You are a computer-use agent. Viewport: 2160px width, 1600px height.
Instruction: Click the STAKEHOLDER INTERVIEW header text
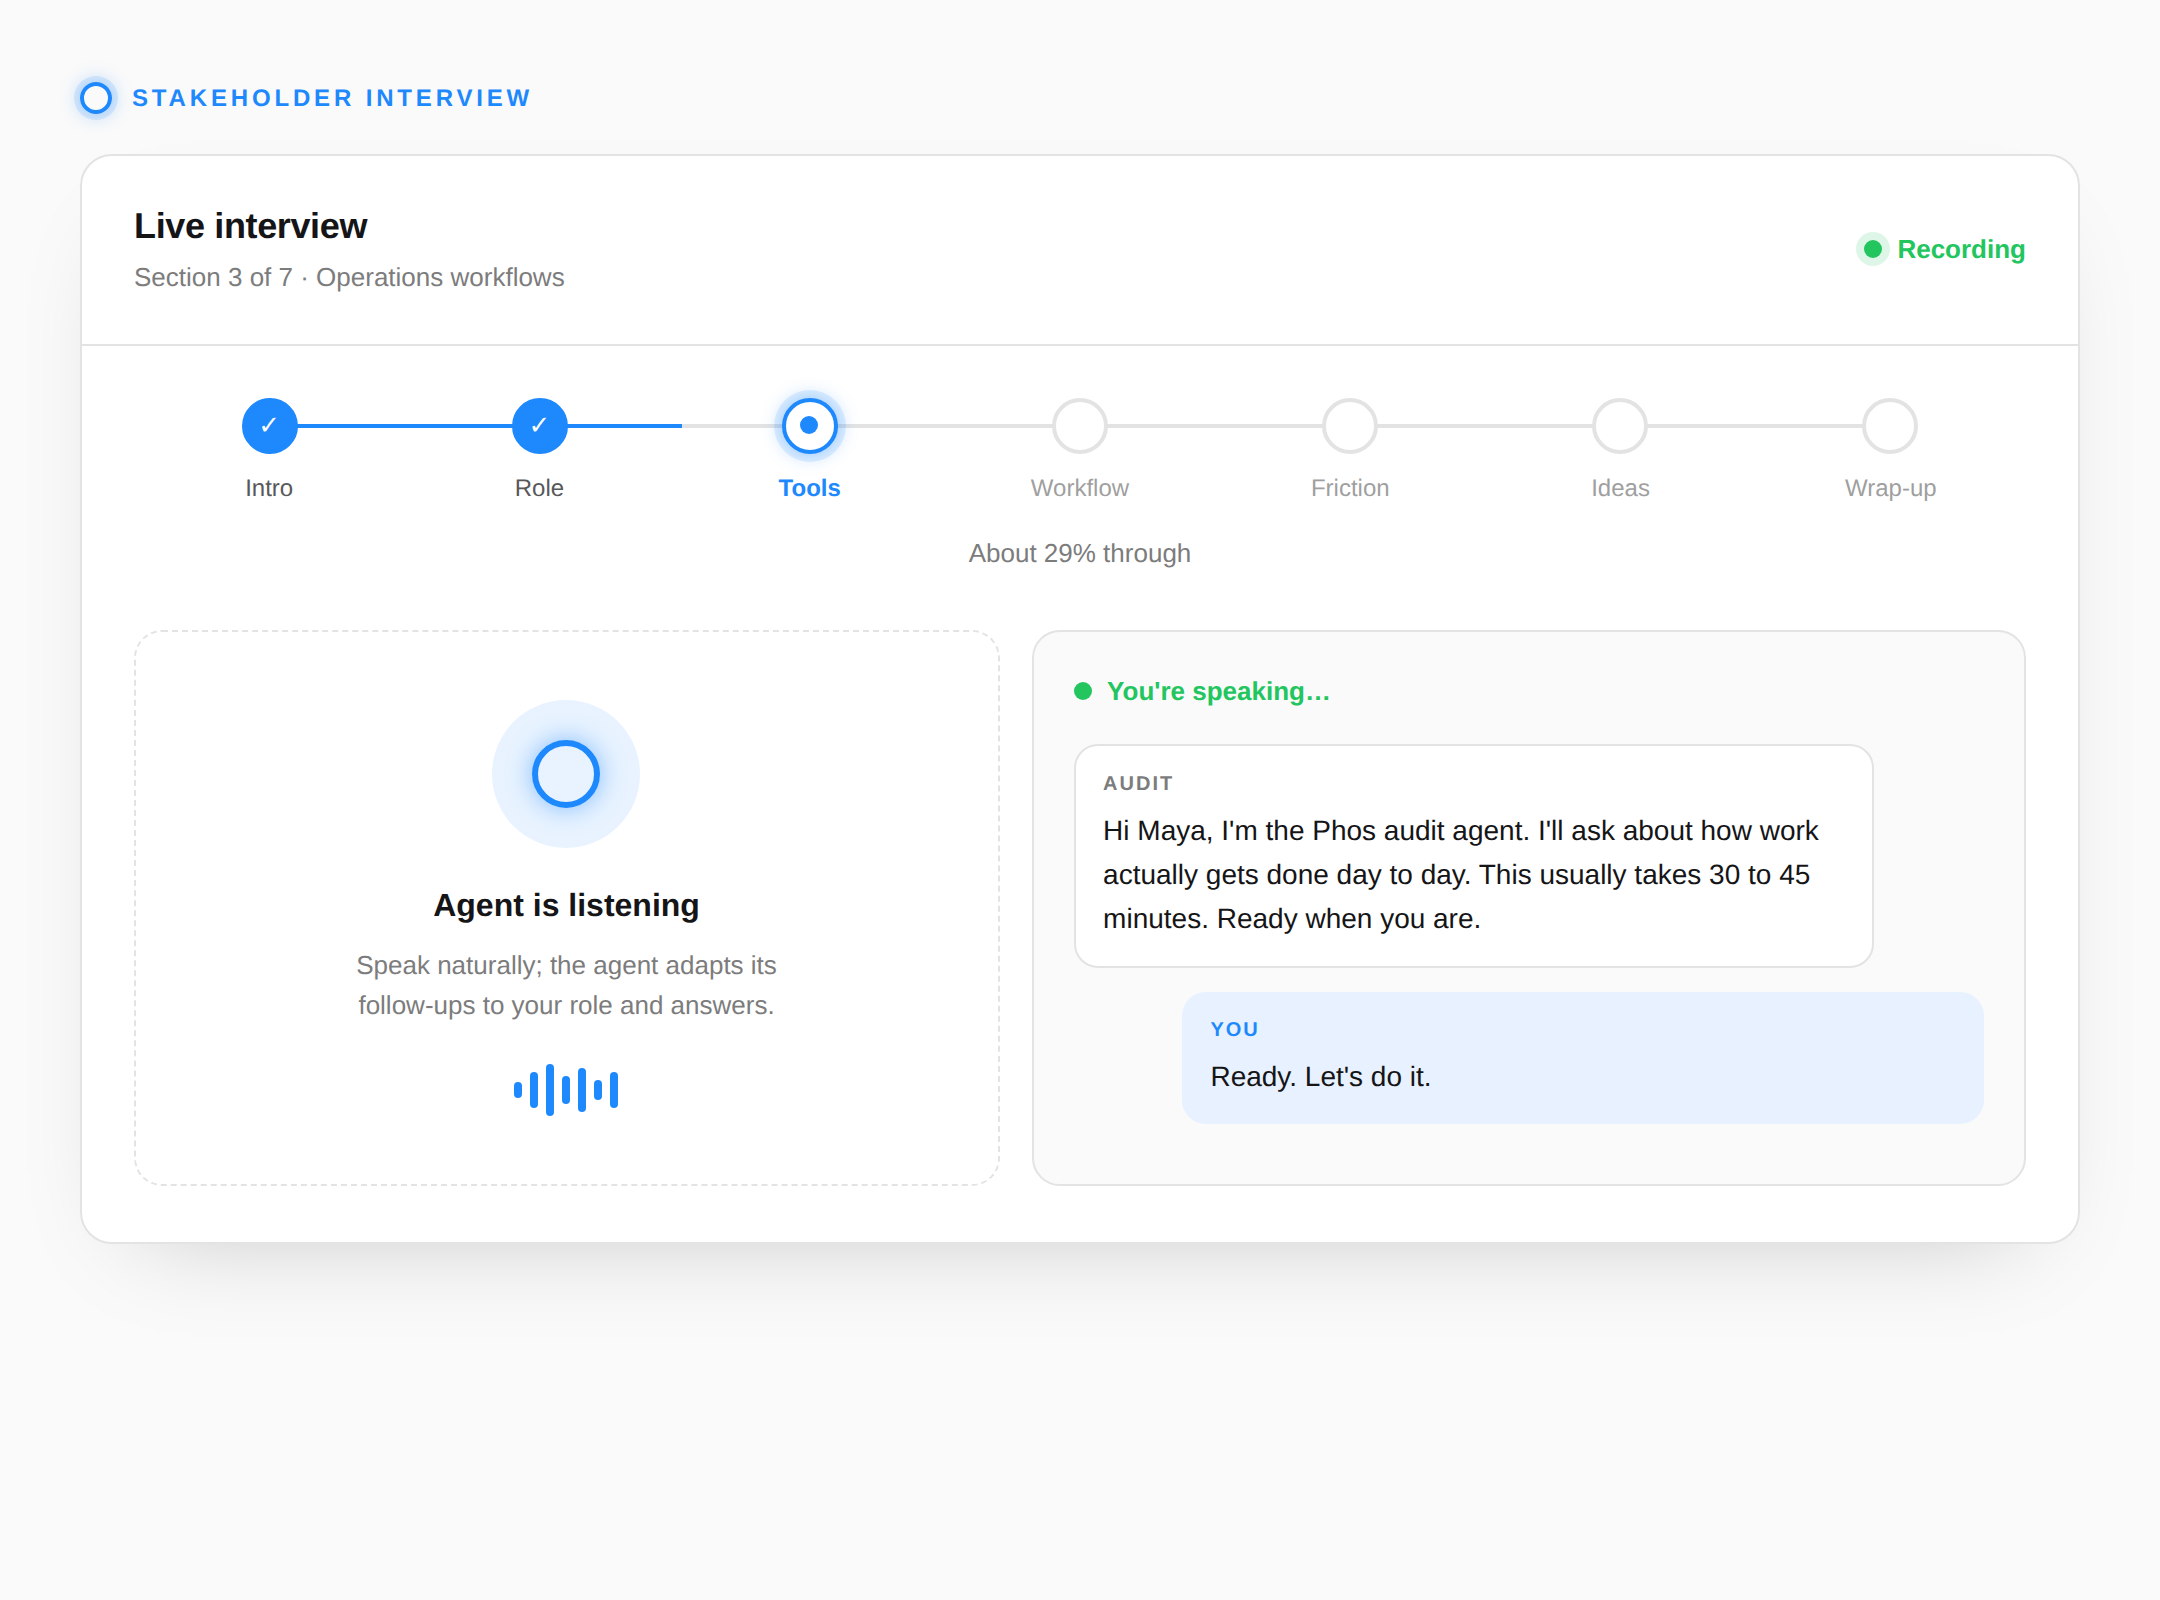click(332, 98)
